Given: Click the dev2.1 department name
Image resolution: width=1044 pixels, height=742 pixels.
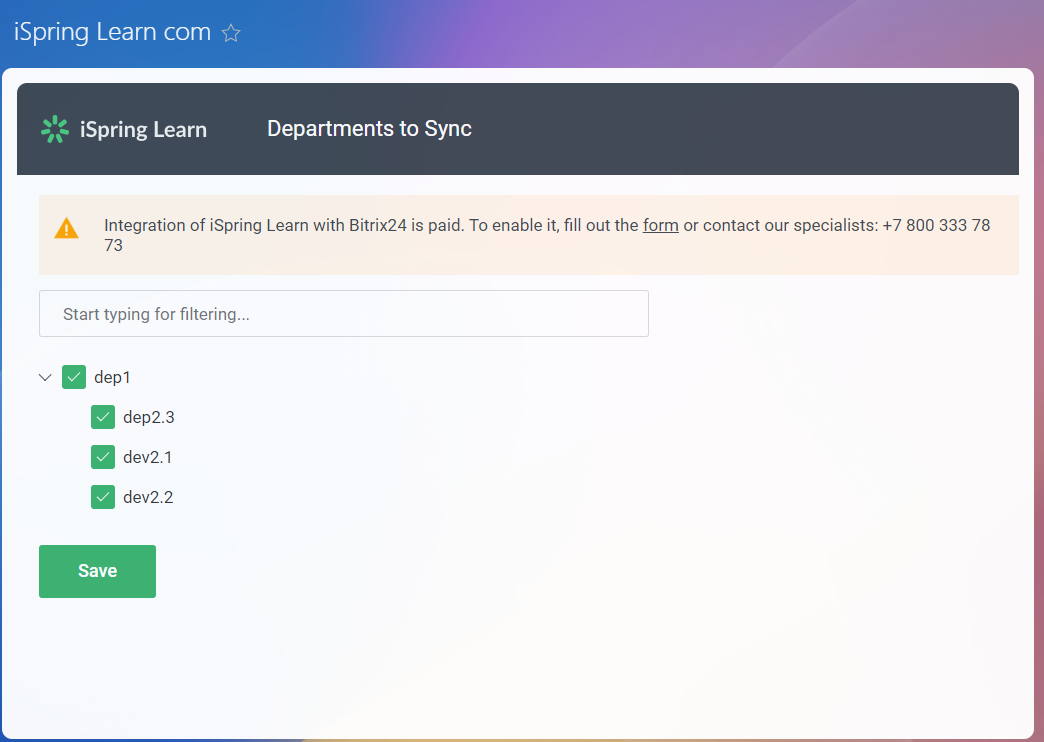Looking at the screenshot, I should pos(148,457).
